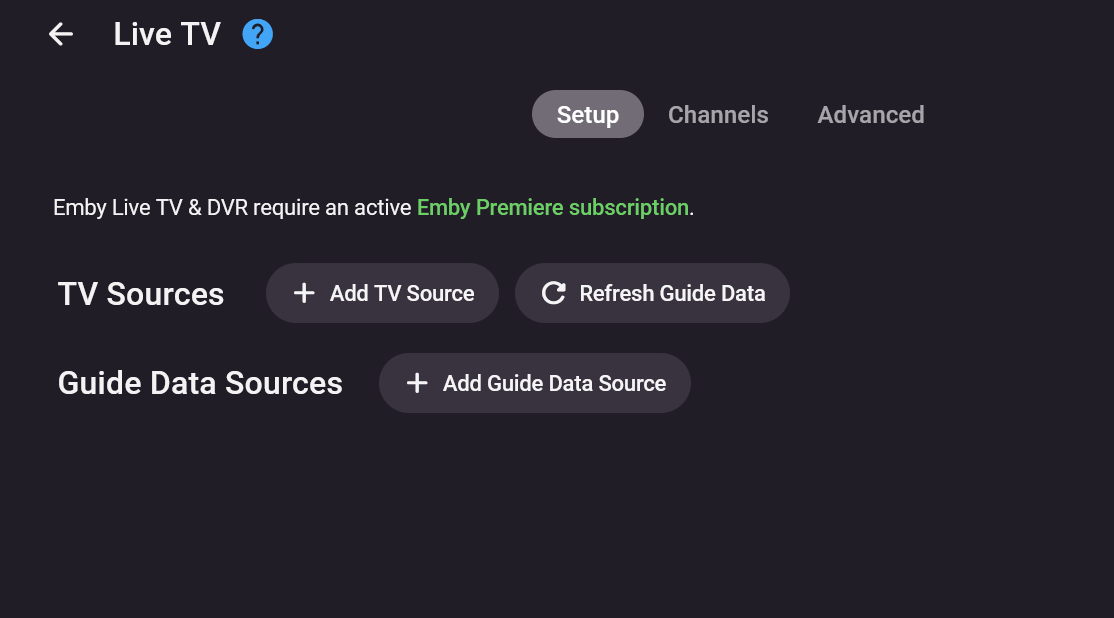Click the Live TV page title

point(167,35)
